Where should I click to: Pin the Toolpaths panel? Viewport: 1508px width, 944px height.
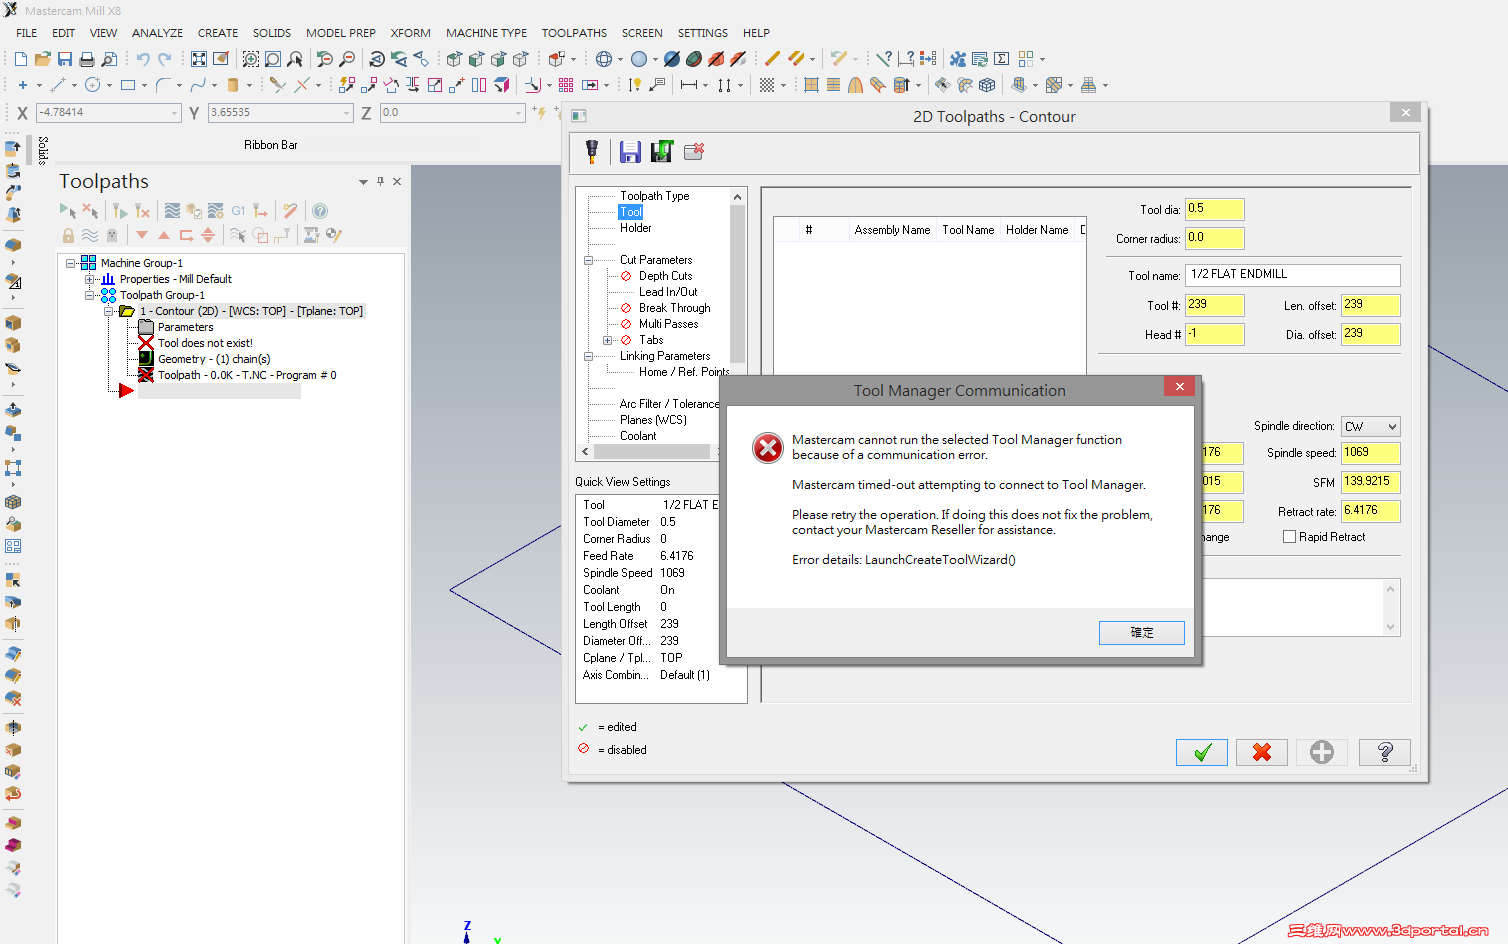point(380,181)
